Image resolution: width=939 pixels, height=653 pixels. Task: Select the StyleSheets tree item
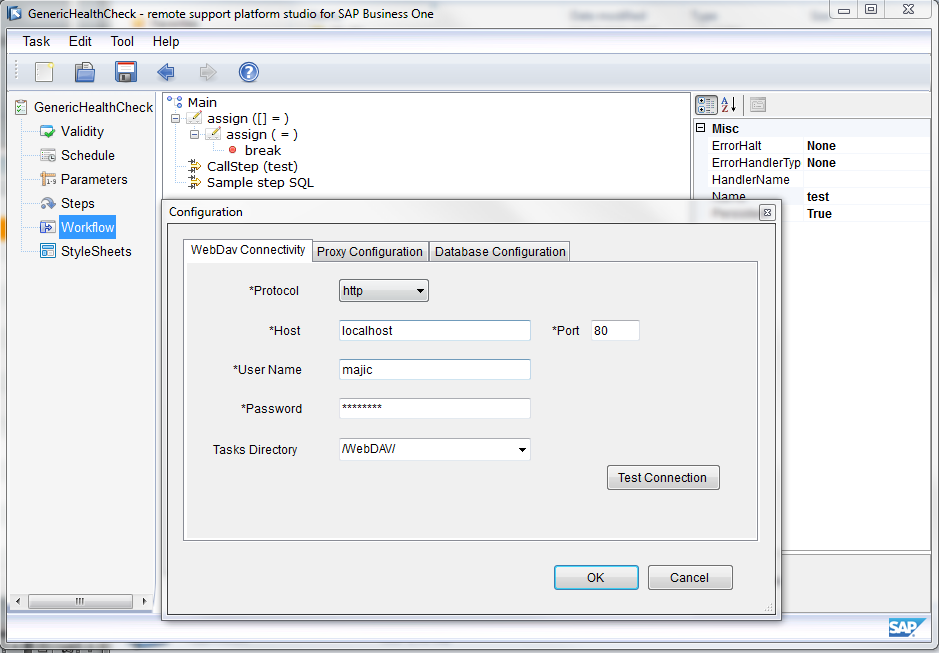tap(96, 251)
